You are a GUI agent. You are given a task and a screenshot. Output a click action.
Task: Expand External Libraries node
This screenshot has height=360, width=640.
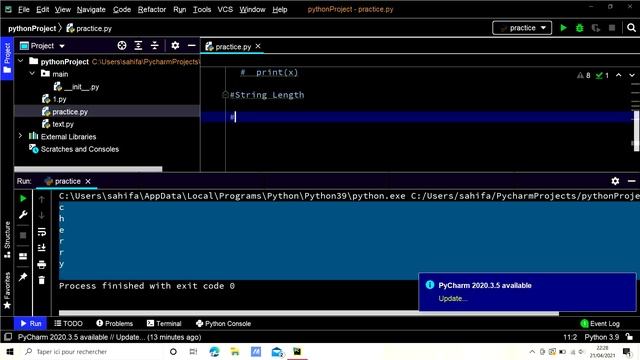pos(20,136)
